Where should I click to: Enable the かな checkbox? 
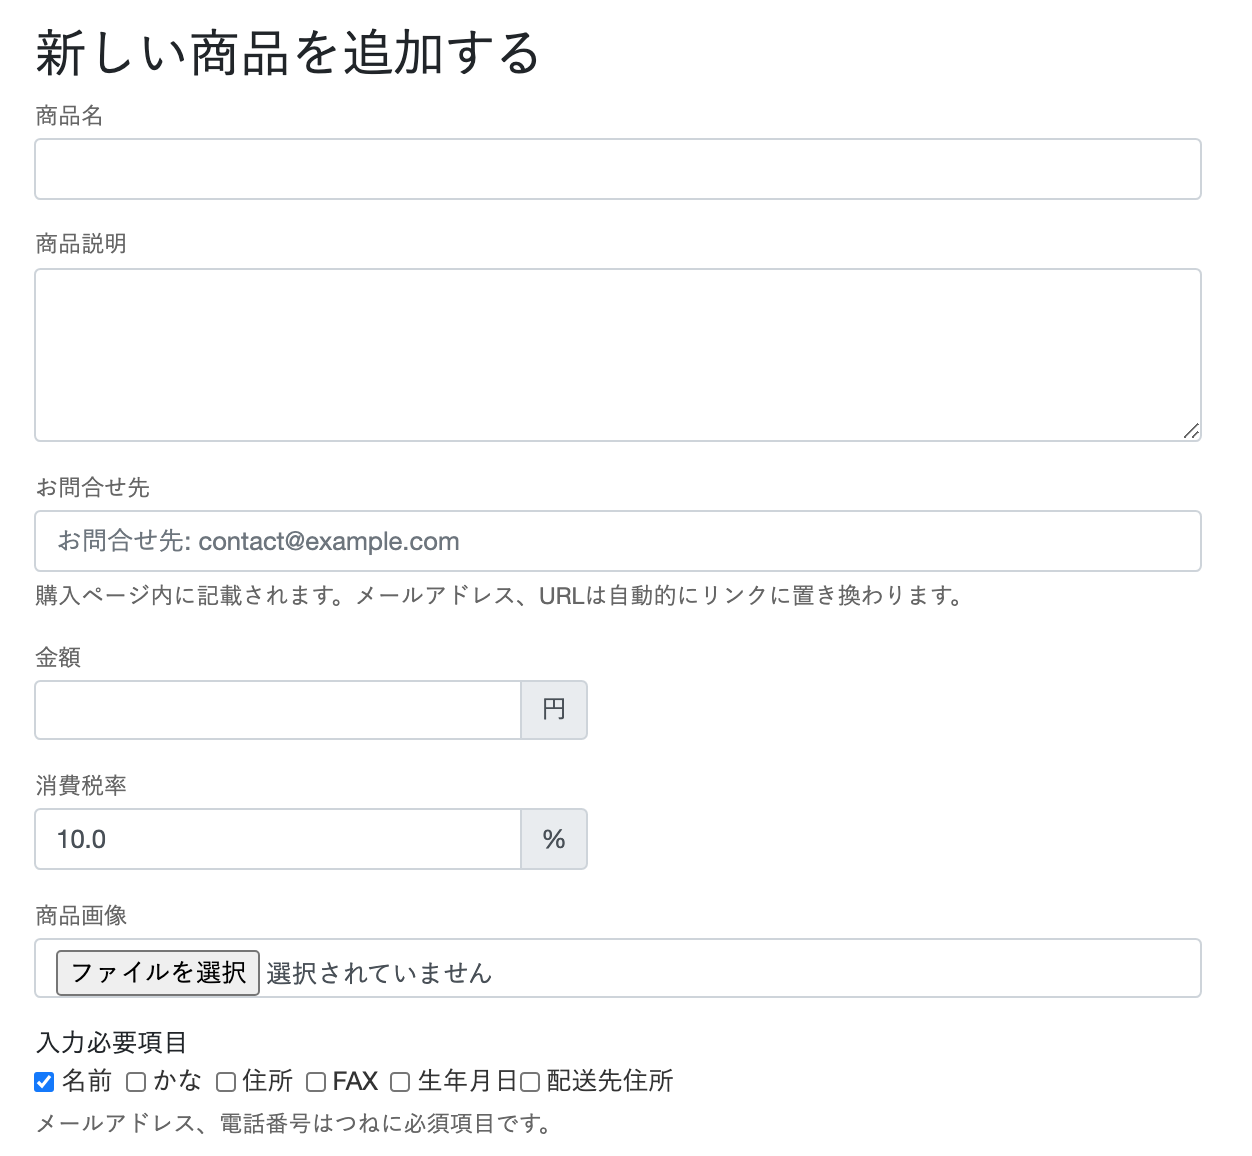point(136,1082)
